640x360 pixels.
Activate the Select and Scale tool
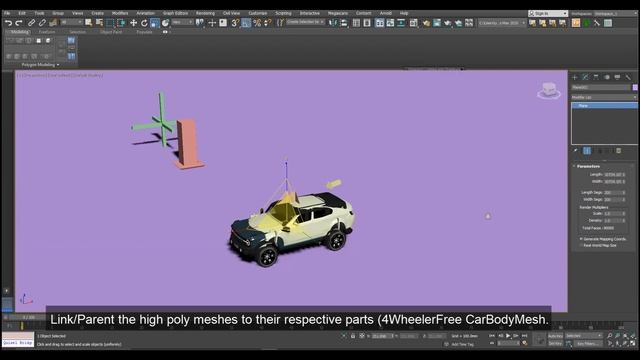[x=155, y=23]
